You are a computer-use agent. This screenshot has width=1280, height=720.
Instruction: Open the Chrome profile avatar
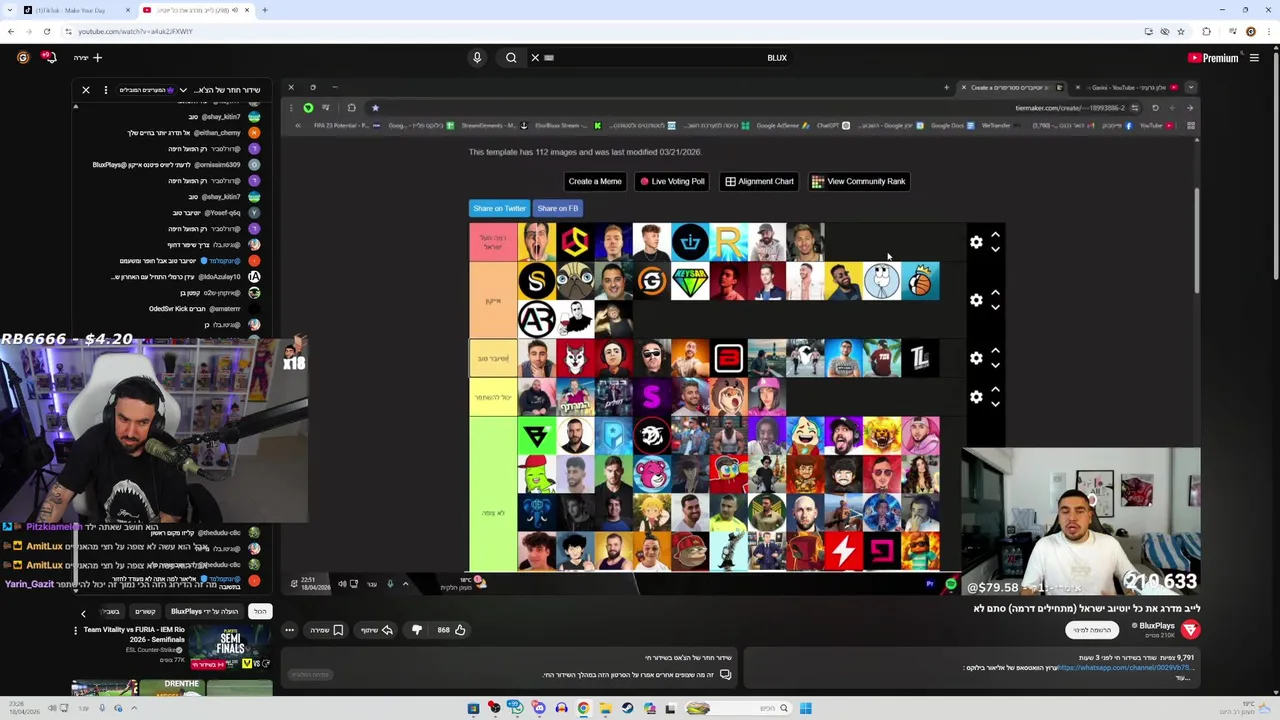(x=1250, y=31)
